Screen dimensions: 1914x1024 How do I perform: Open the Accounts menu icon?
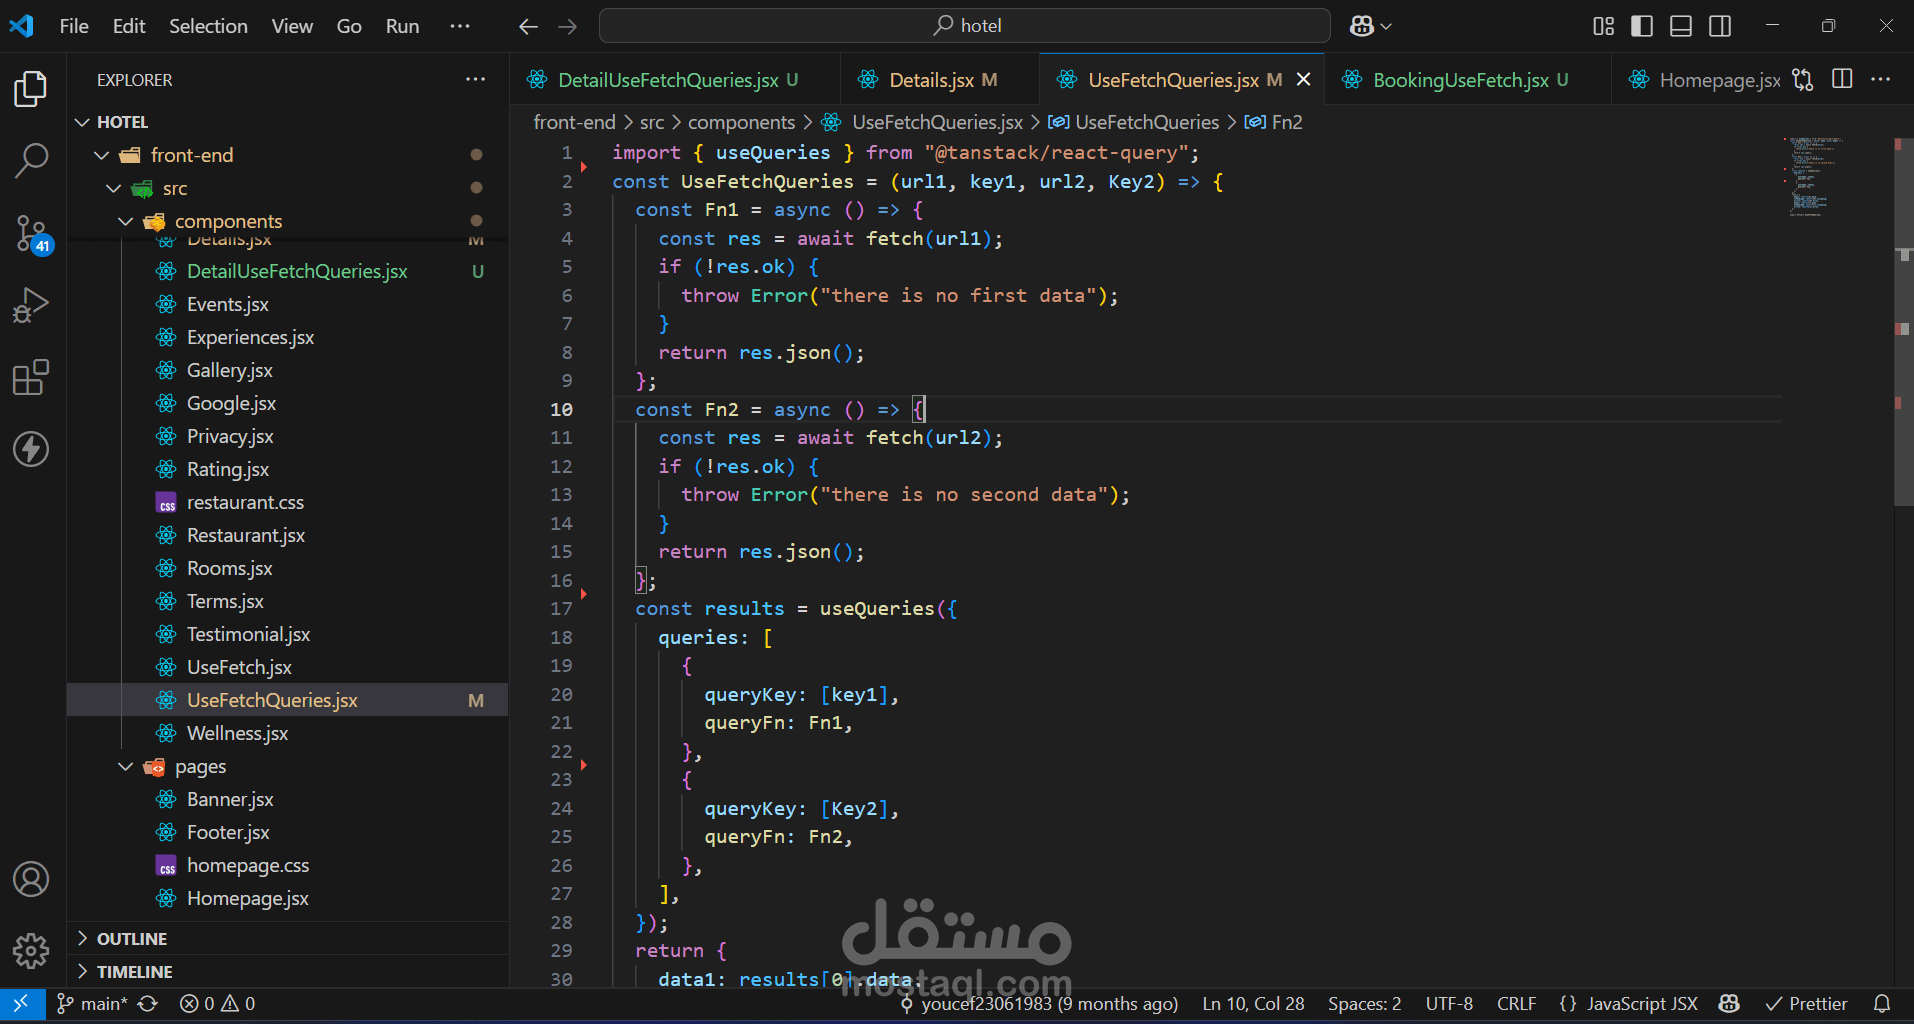(x=31, y=879)
